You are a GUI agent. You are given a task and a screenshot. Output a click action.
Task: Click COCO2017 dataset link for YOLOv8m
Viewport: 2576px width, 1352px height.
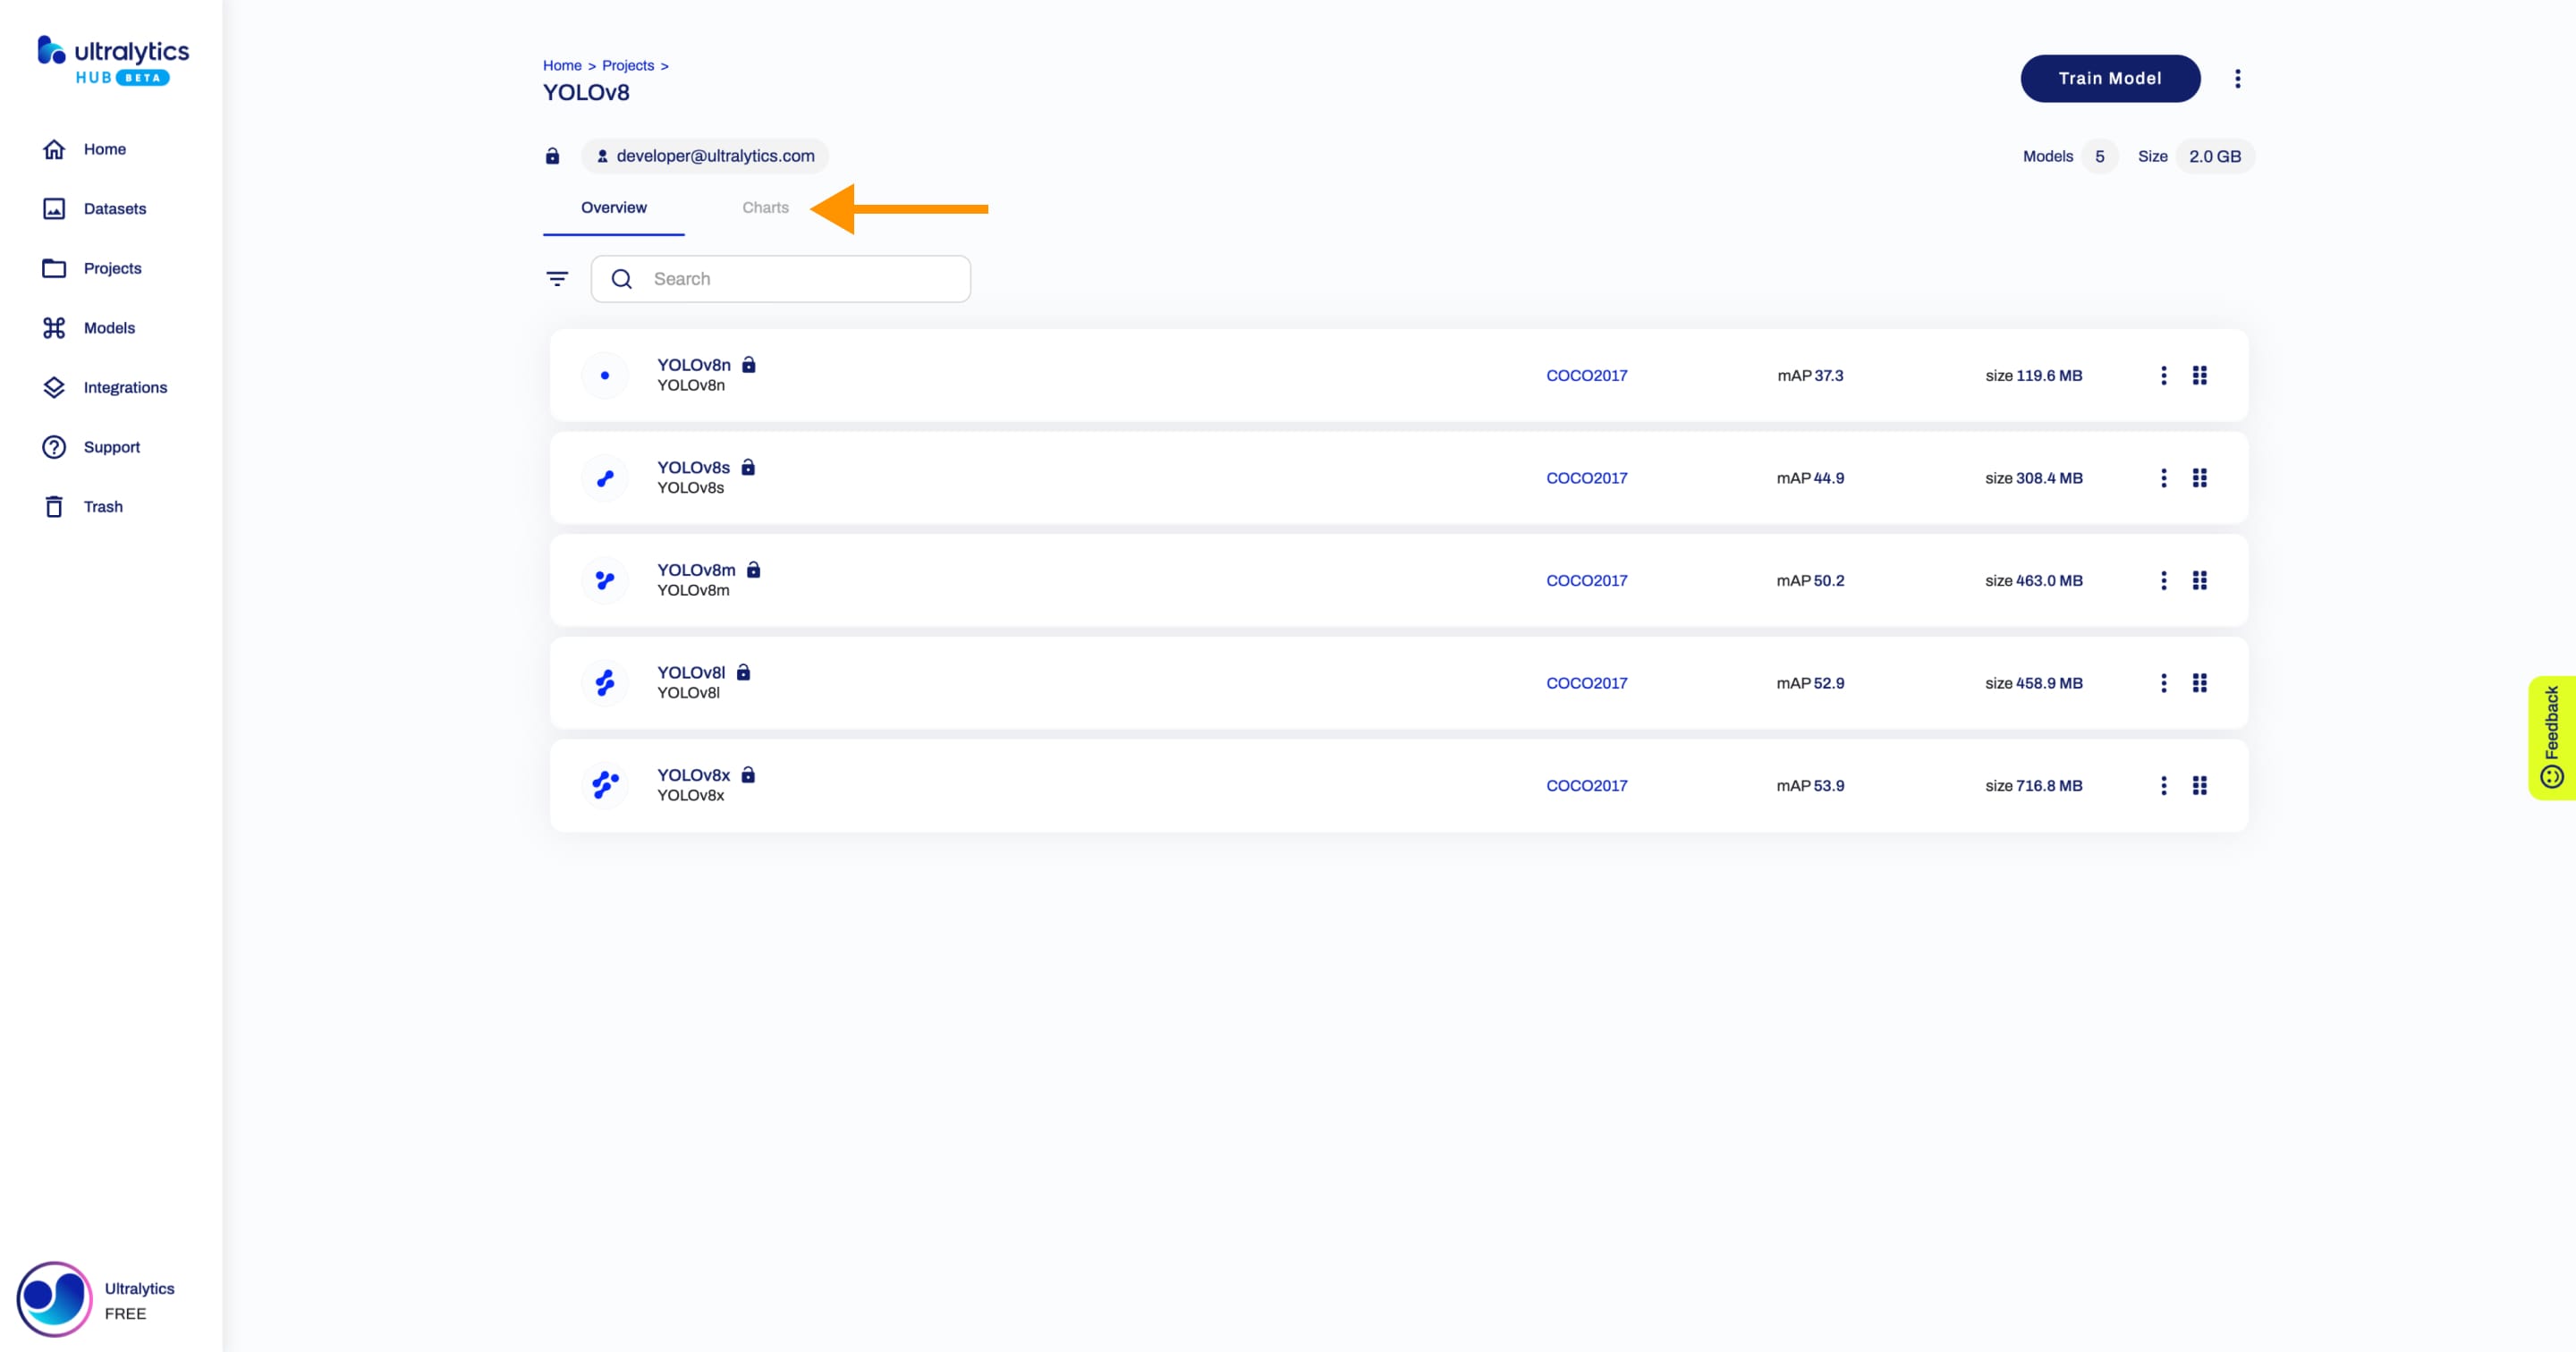click(1586, 579)
